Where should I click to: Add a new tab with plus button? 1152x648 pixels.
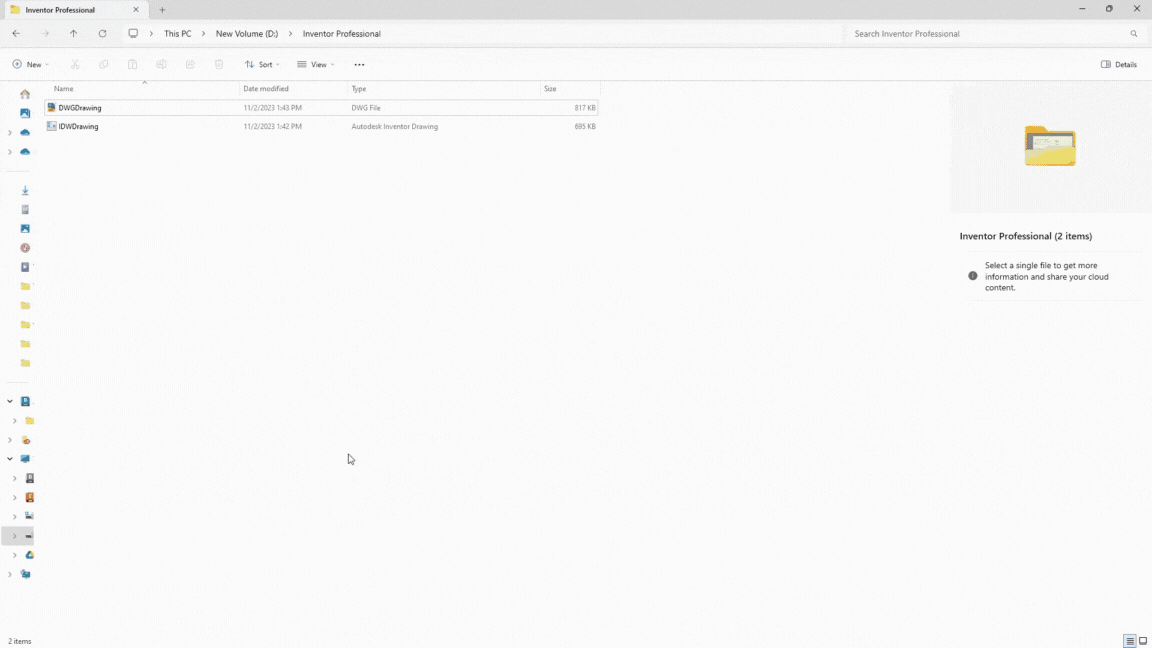point(163,10)
